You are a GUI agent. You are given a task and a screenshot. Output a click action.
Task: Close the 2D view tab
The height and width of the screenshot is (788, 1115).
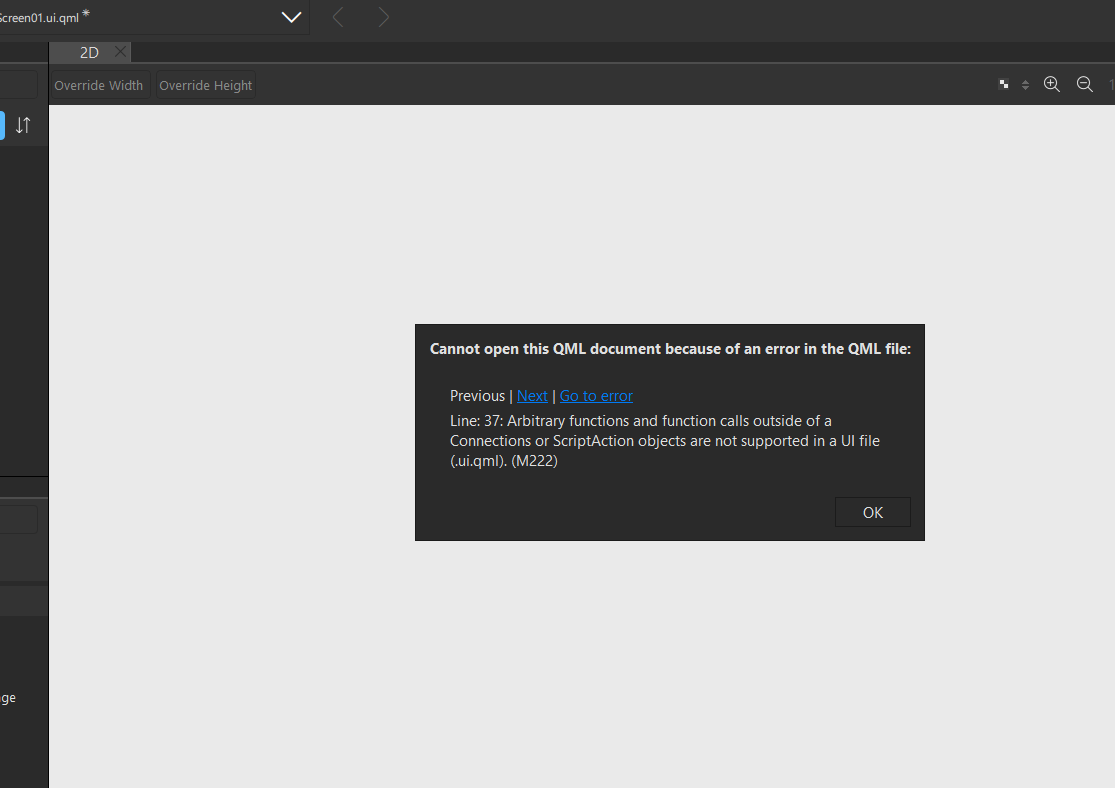(120, 52)
